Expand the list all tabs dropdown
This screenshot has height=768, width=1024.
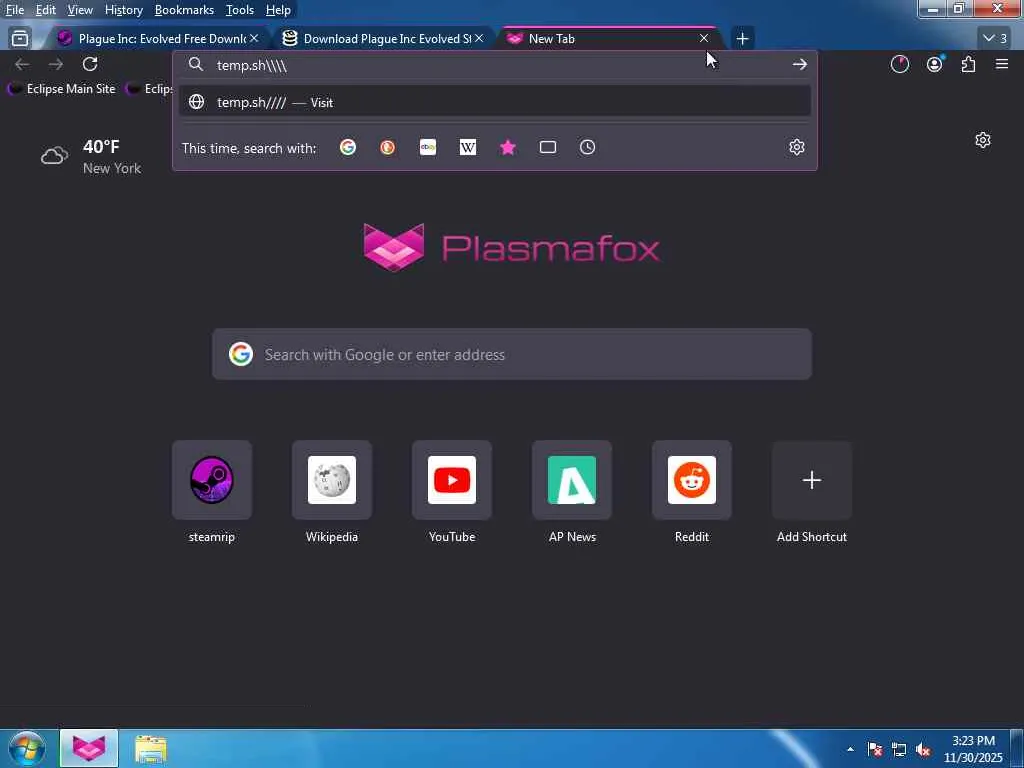click(x=995, y=39)
